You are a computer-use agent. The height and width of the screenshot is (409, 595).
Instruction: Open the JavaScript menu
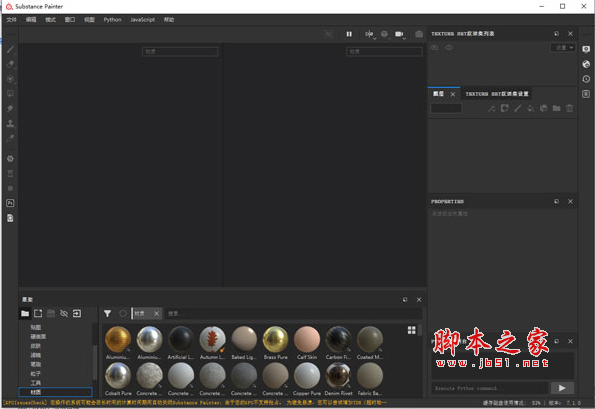pyautogui.click(x=143, y=20)
